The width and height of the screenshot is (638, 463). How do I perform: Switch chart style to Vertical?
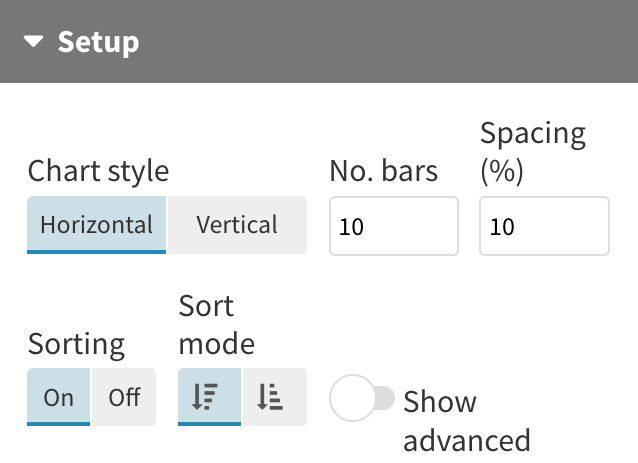(237, 225)
